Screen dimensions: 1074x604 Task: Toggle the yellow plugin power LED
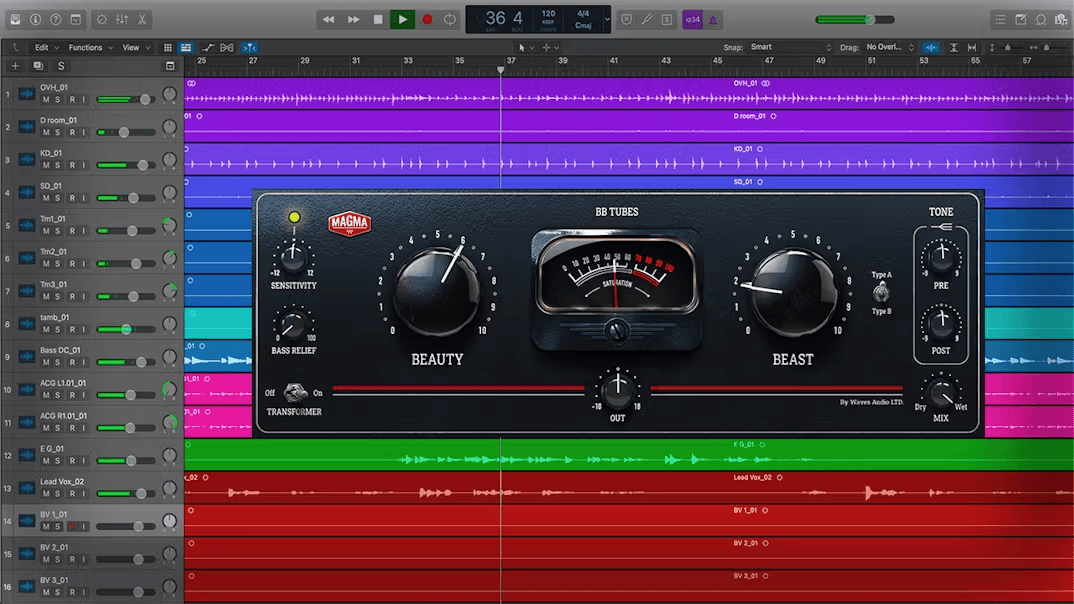coord(294,217)
